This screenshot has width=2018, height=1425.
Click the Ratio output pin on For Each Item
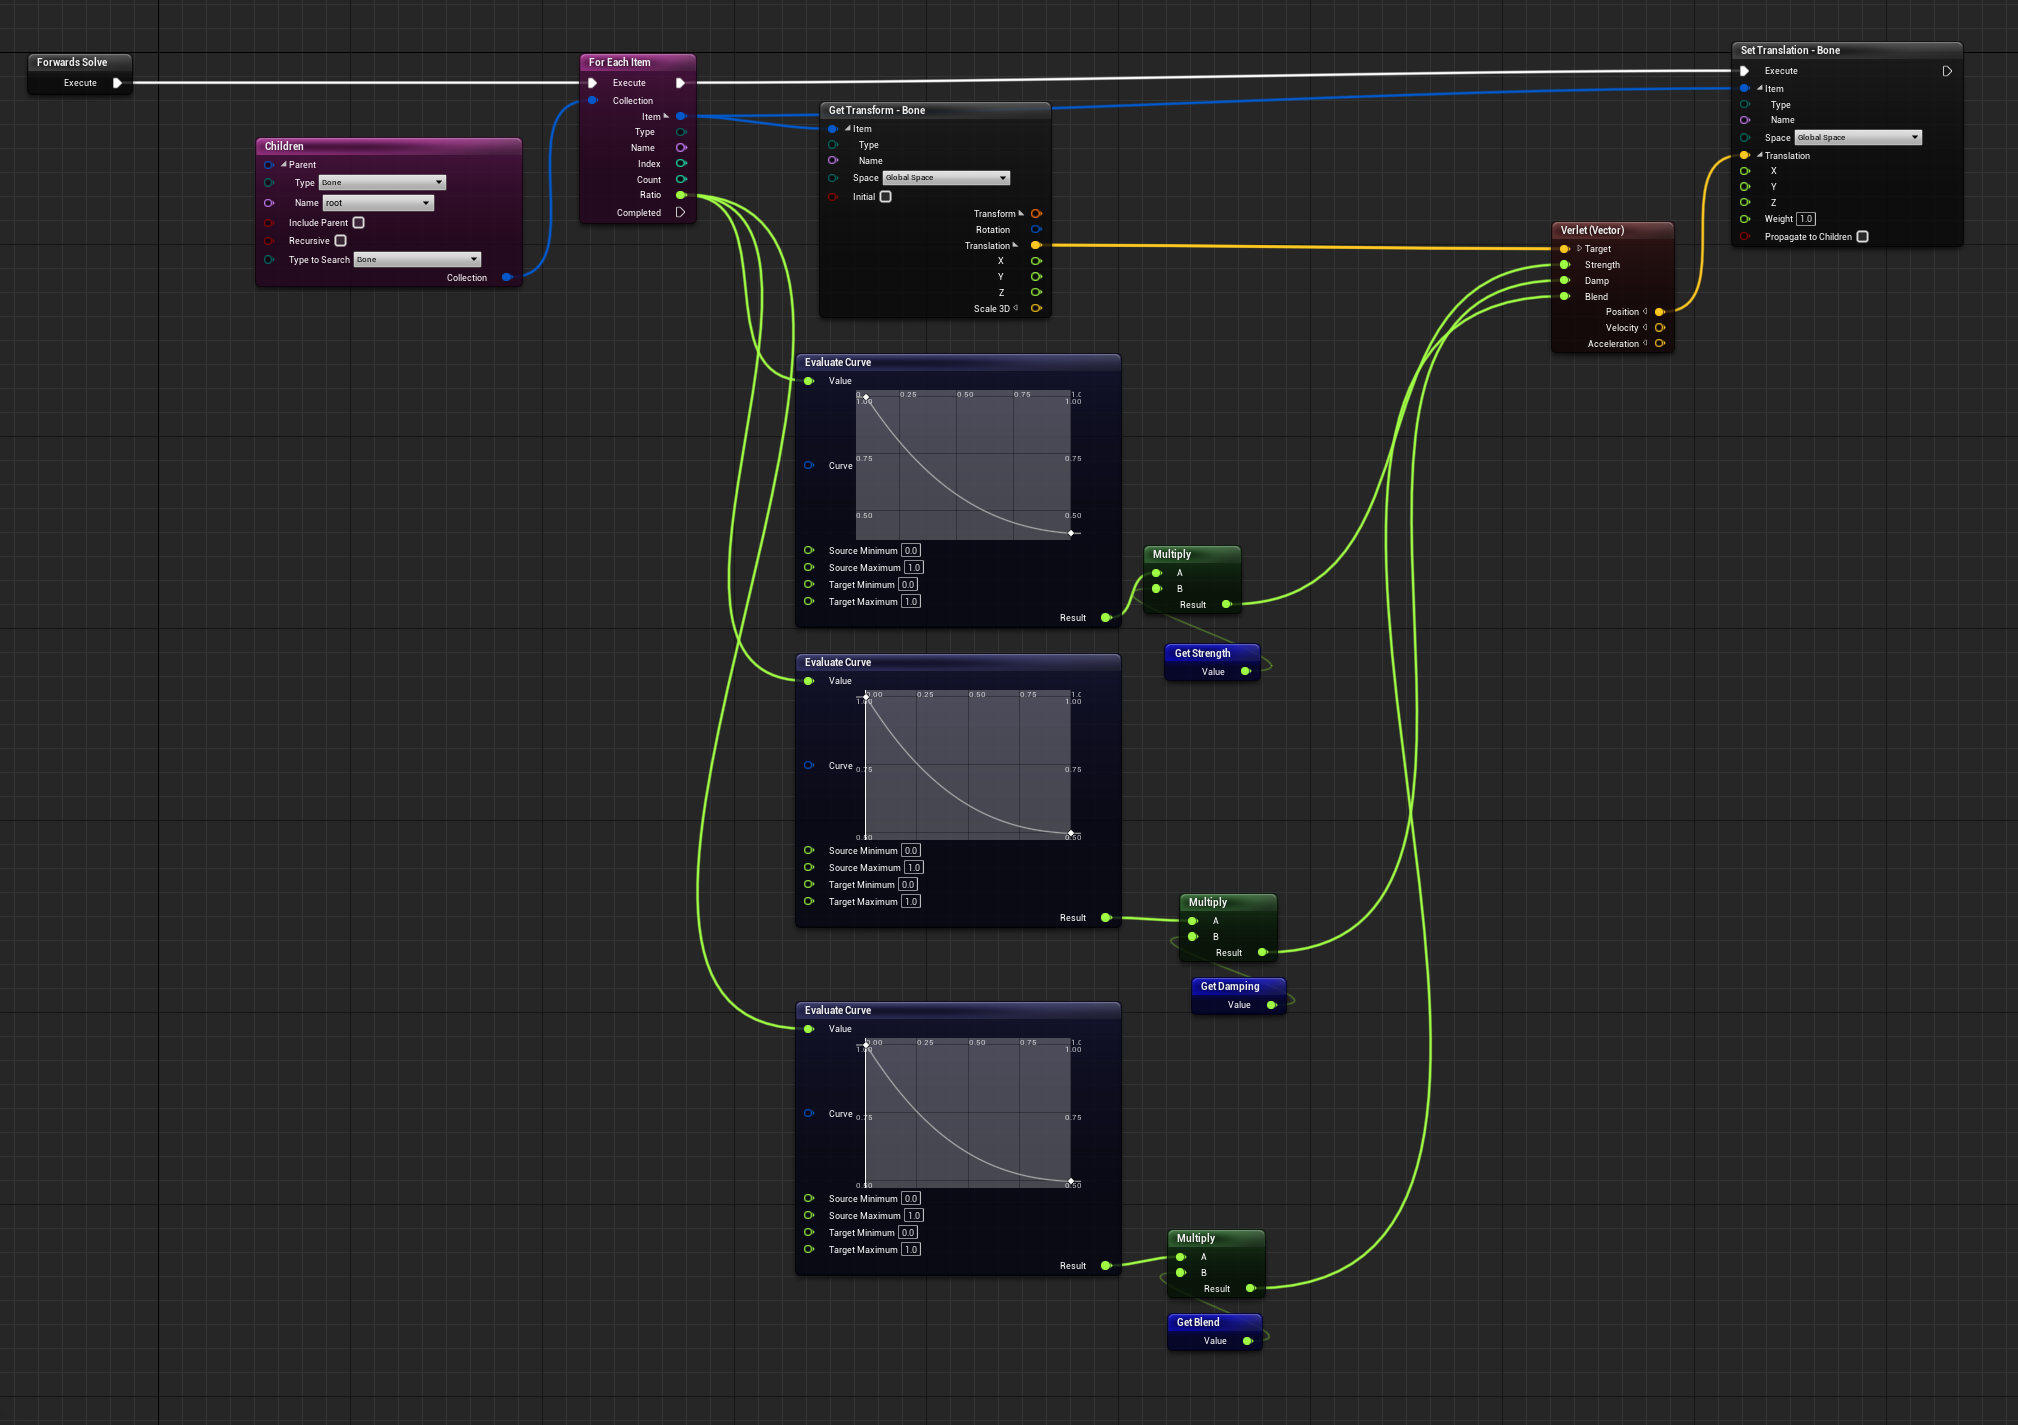click(x=681, y=195)
